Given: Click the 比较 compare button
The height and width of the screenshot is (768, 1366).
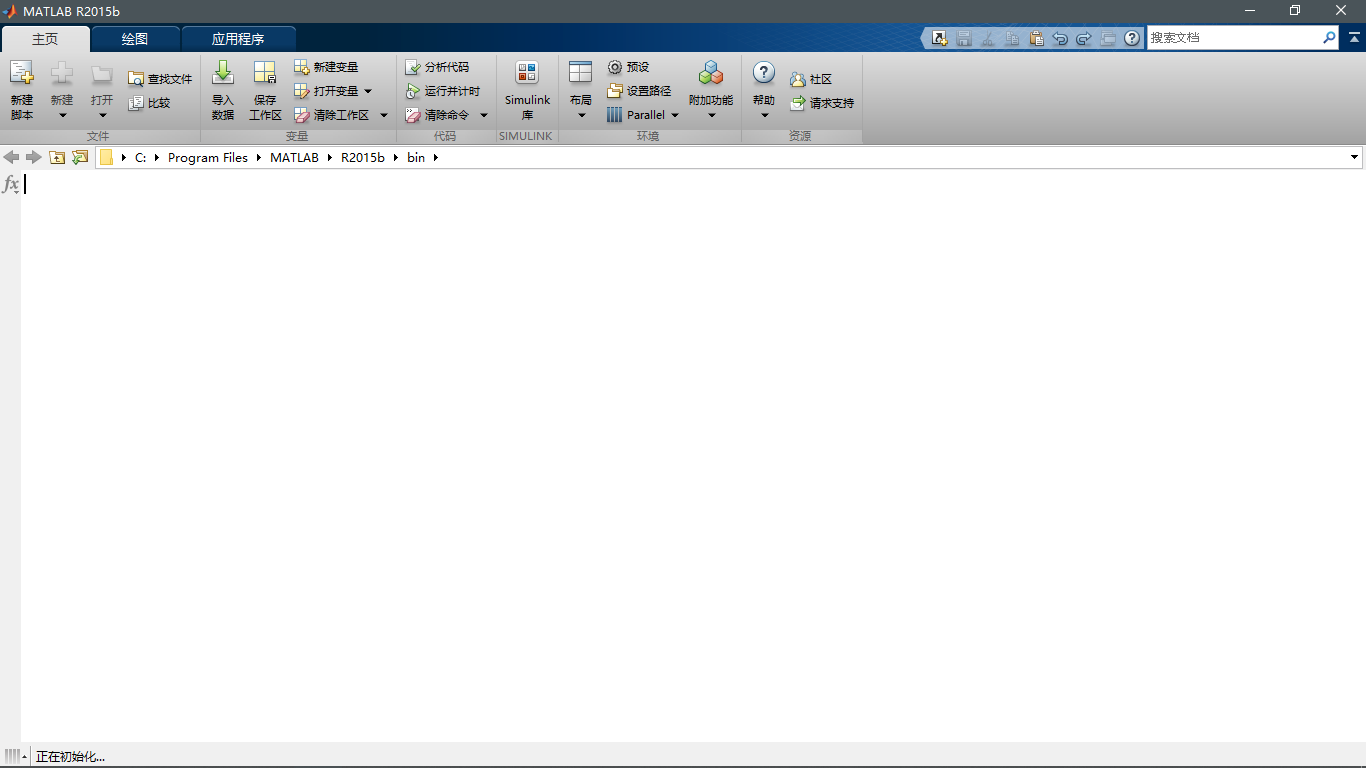Looking at the screenshot, I should pos(149,103).
